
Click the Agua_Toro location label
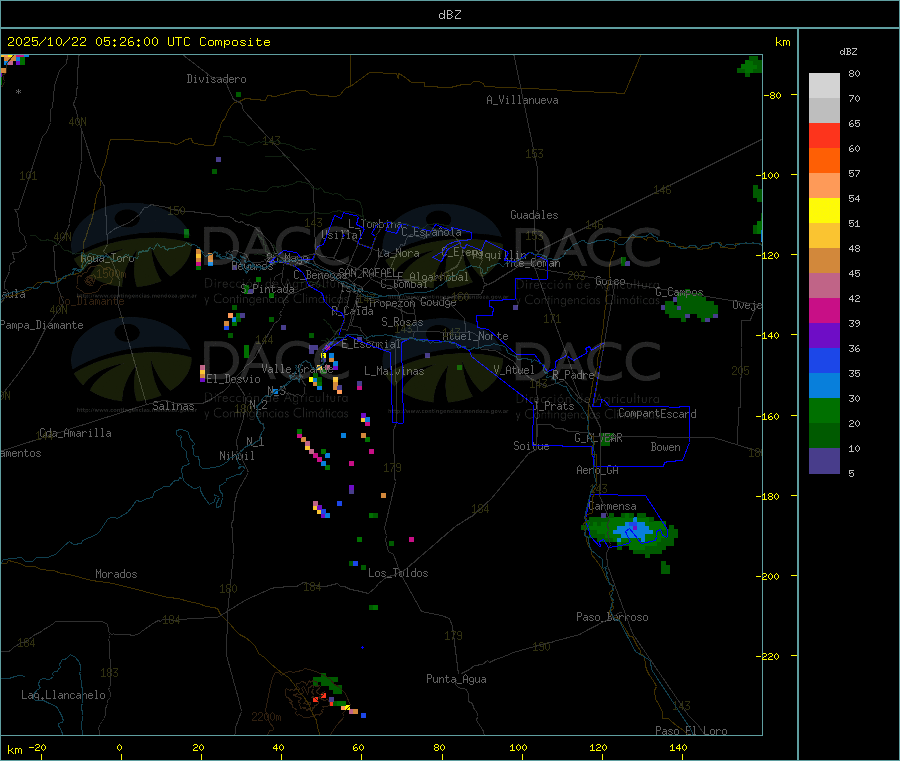107,258
